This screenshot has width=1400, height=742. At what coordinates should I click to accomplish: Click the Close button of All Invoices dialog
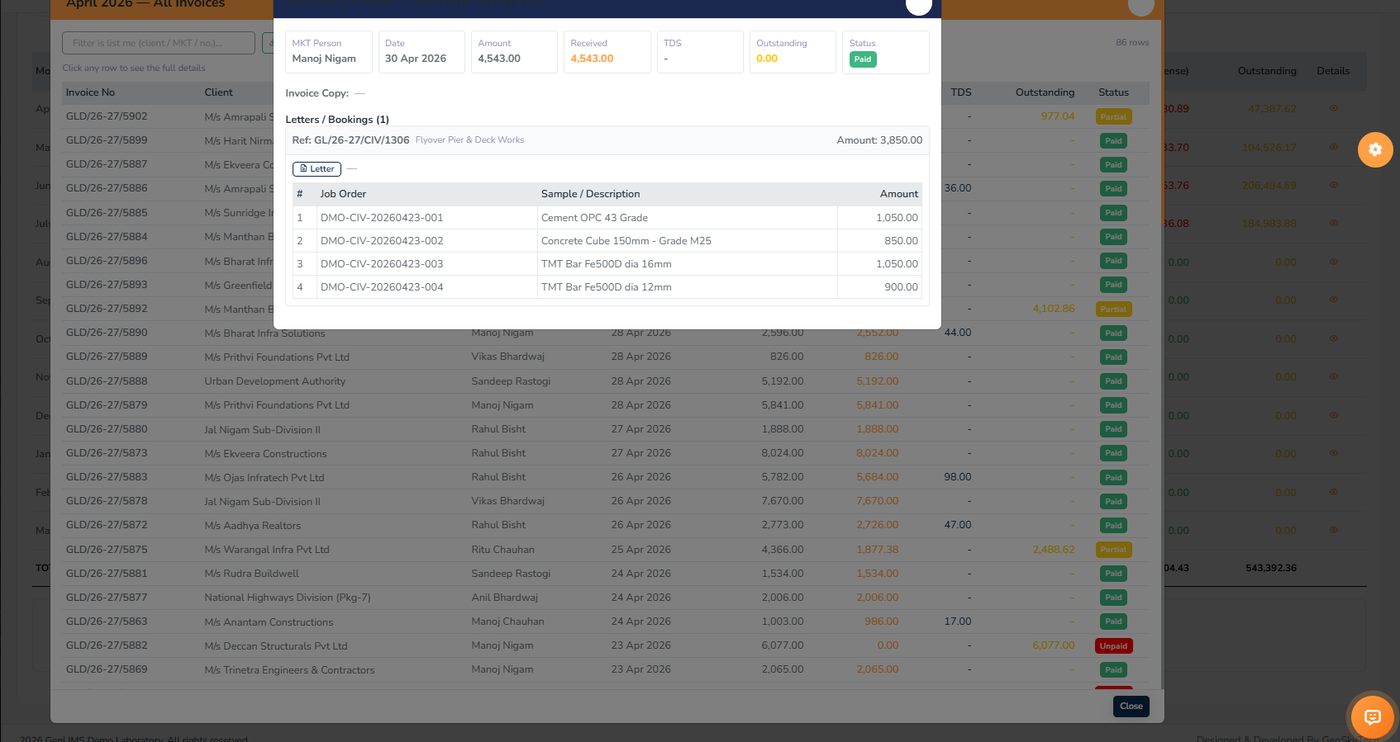click(1131, 706)
